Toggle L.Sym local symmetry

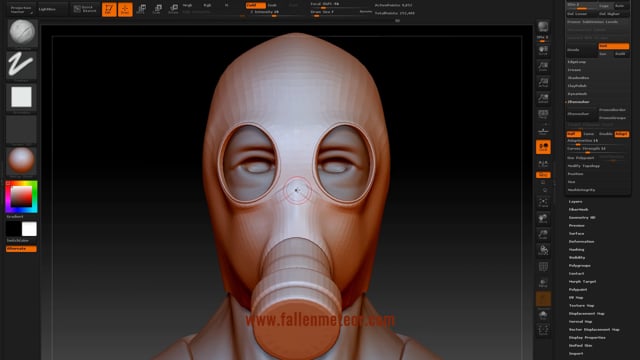543,163
